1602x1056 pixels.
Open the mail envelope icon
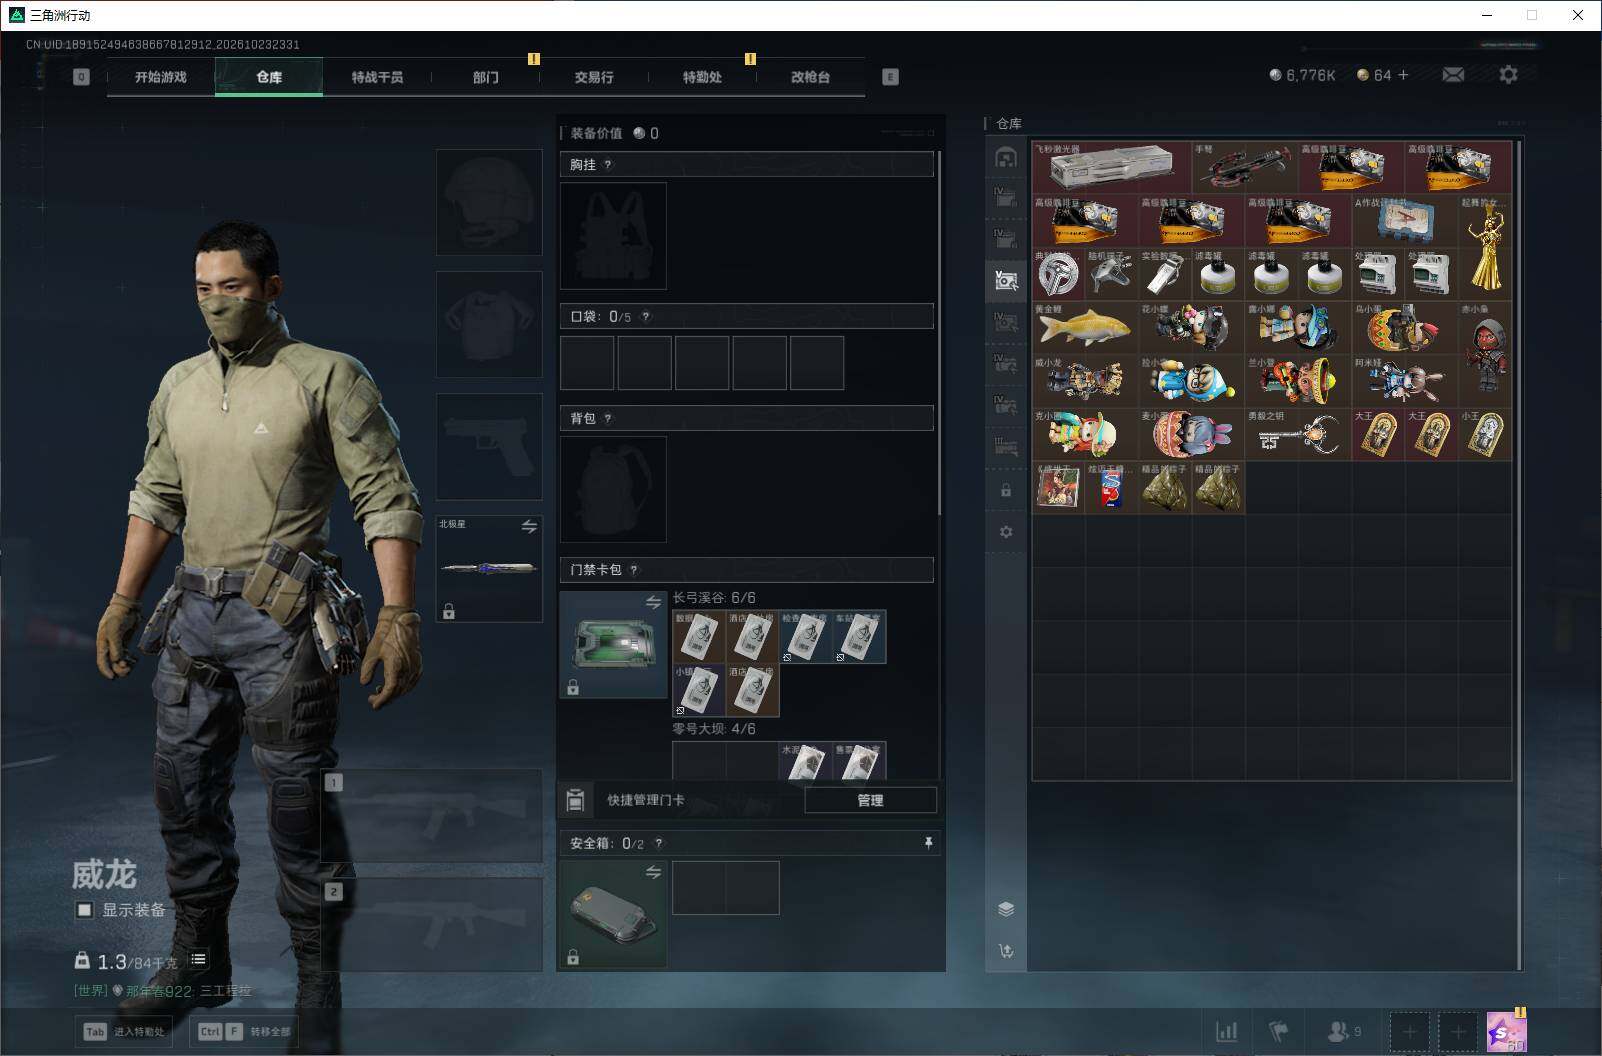[x=1453, y=75]
